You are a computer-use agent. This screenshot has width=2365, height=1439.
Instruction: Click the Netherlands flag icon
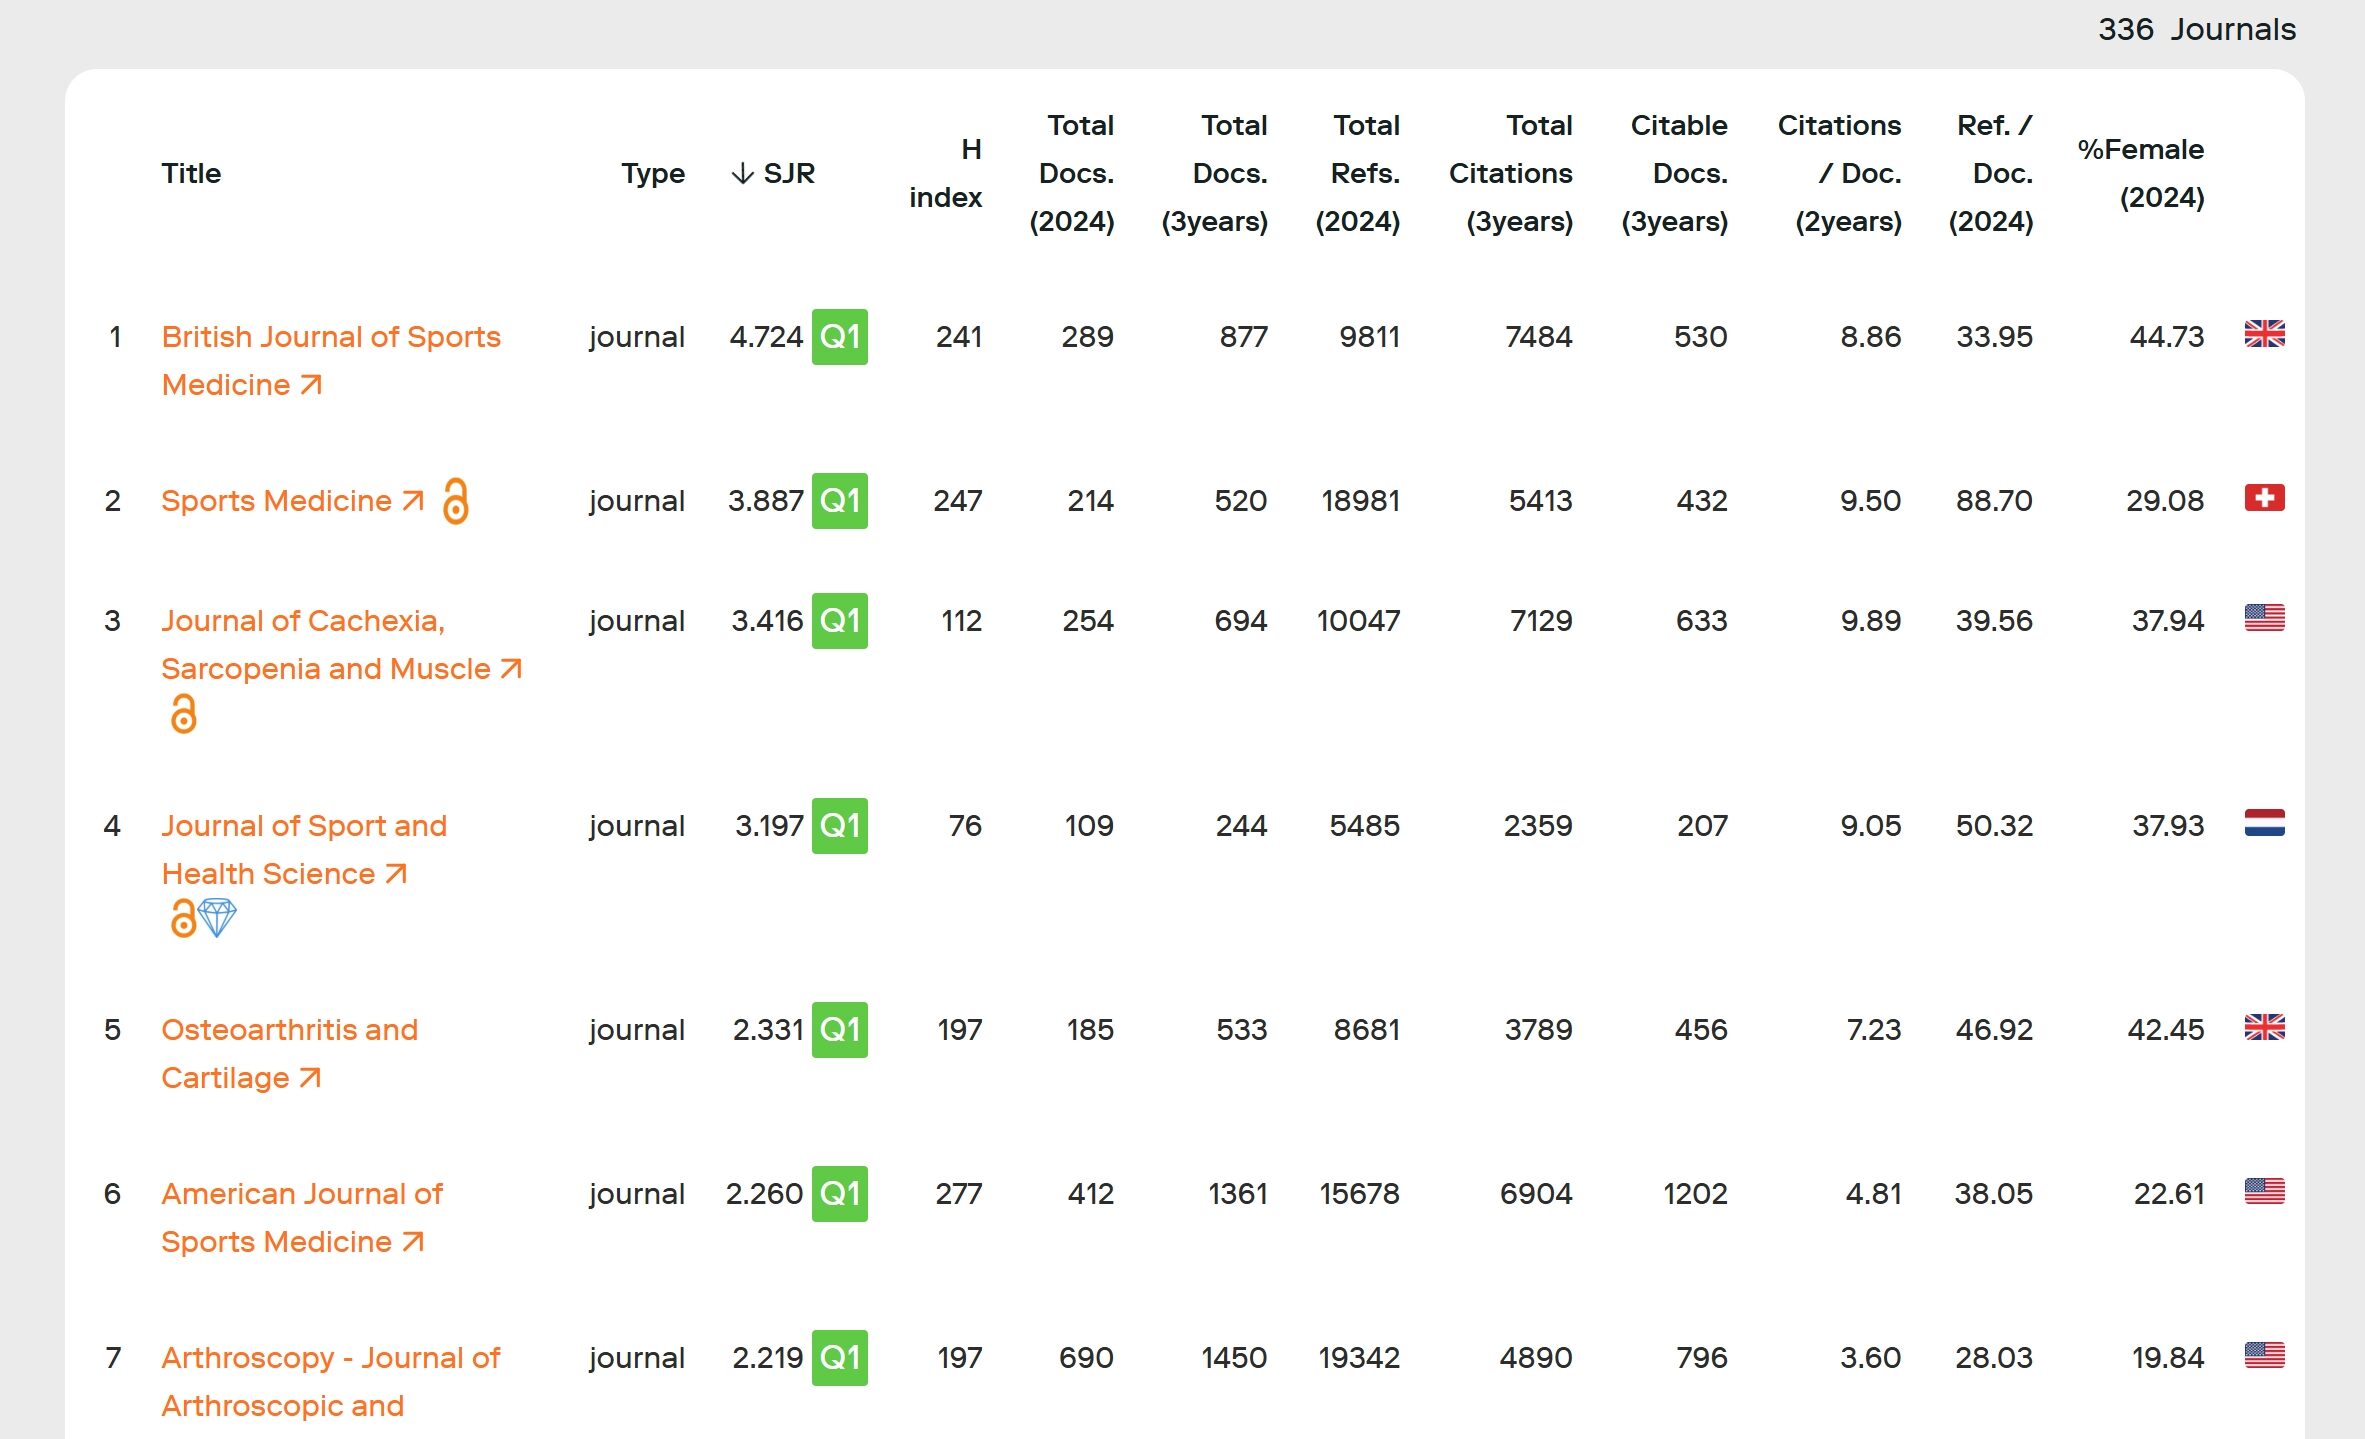pyautogui.click(x=2263, y=823)
